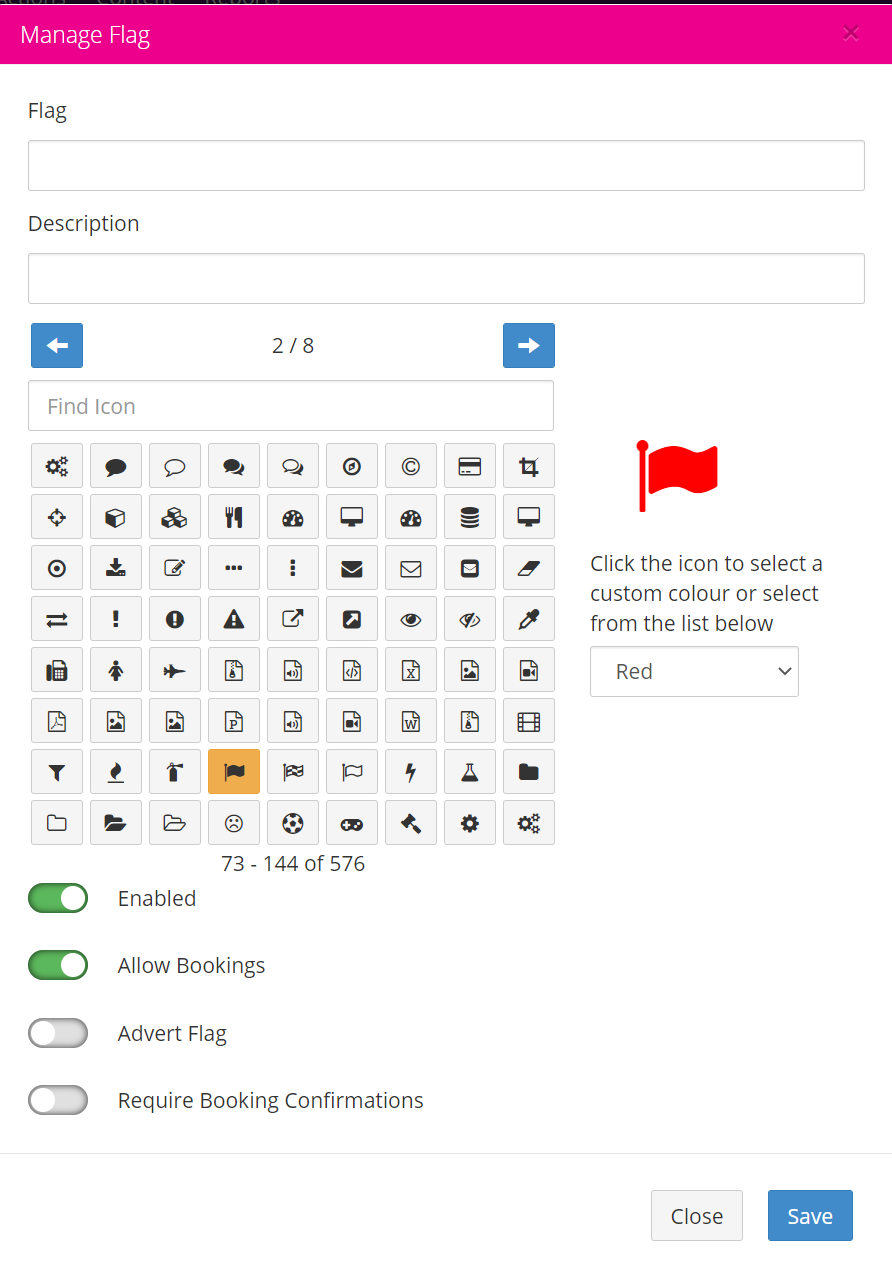Turn on Require Booking Confirmations
This screenshot has height=1270, width=892.
[x=58, y=1100]
